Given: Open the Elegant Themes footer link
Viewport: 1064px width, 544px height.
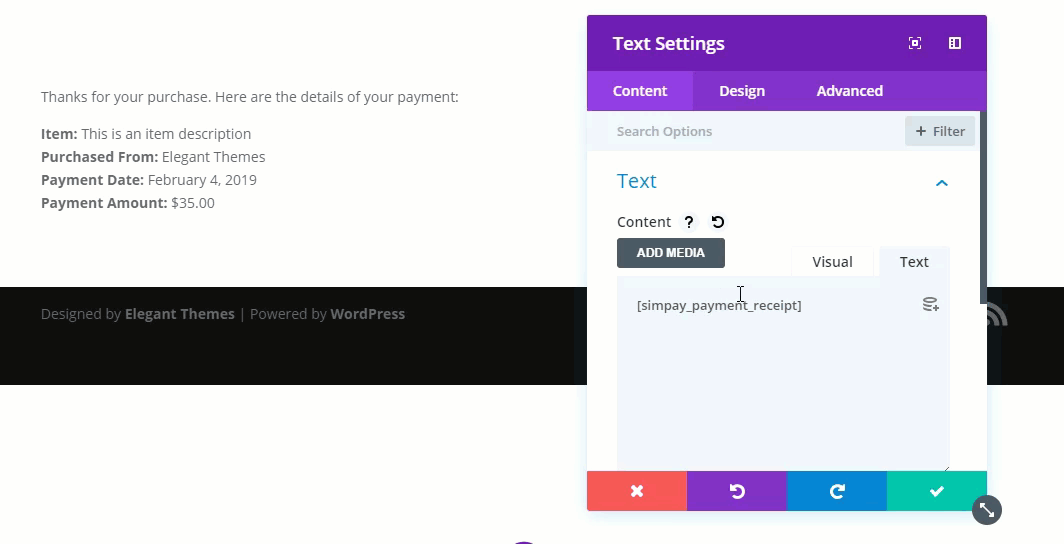Looking at the screenshot, I should coord(180,314).
